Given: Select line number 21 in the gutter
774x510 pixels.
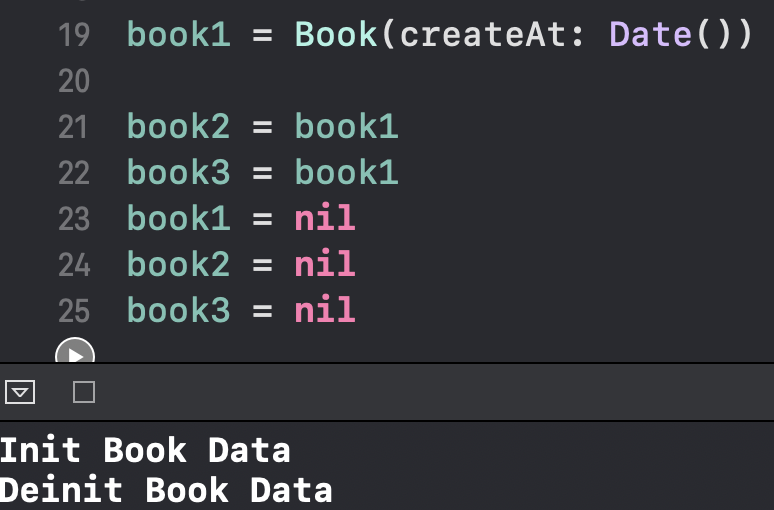Looking at the screenshot, I should pos(74,127).
